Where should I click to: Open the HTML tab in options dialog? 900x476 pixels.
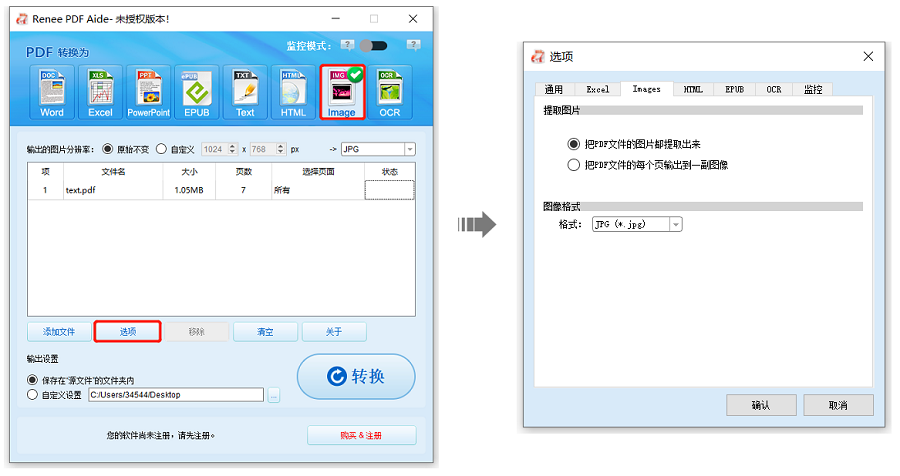(693, 90)
